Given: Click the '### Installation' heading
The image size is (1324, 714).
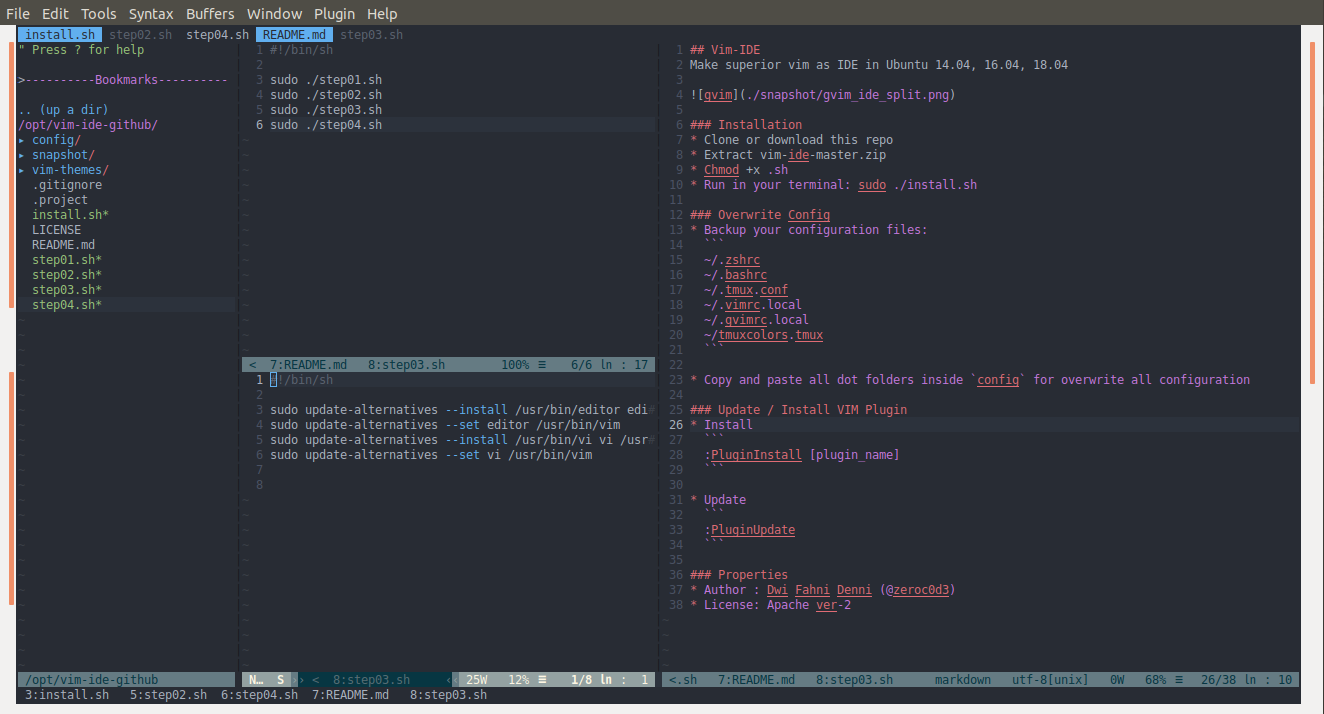Looking at the screenshot, I should (746, 125).
